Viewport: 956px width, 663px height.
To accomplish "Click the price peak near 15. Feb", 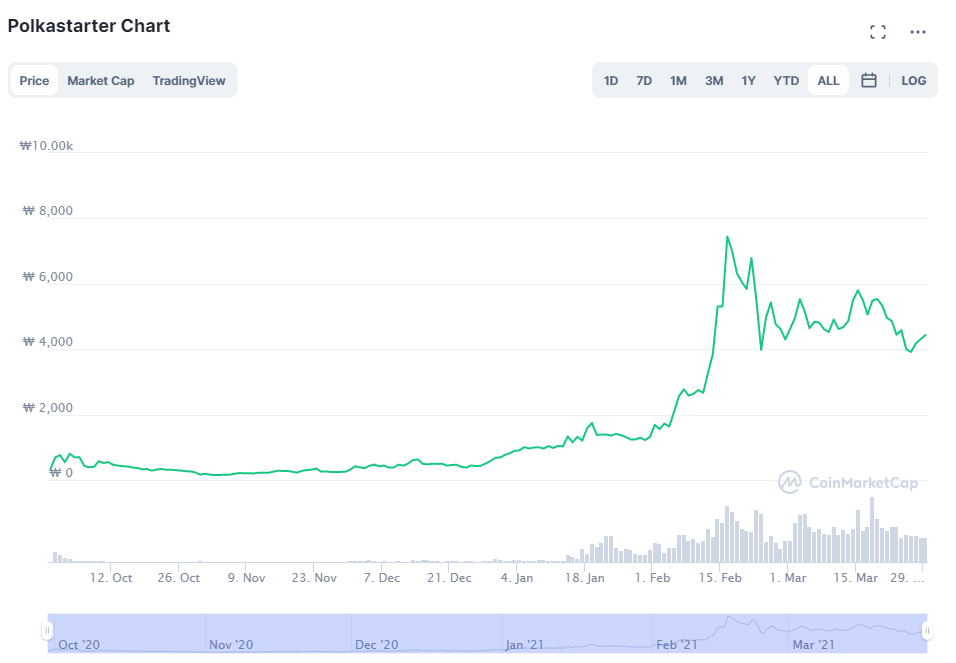I will pos(727,237).
